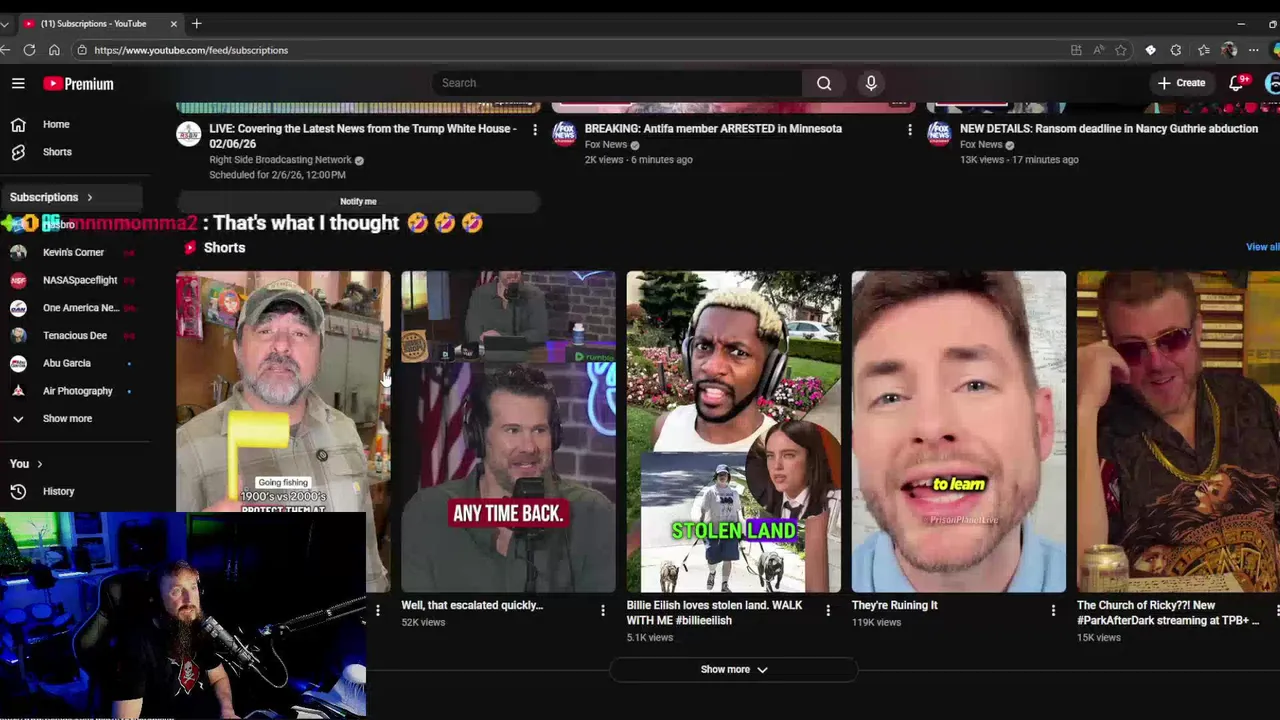
Task: Open BREAKING Antifa member ARRESTED video title
Action: (x=713, y=128)
